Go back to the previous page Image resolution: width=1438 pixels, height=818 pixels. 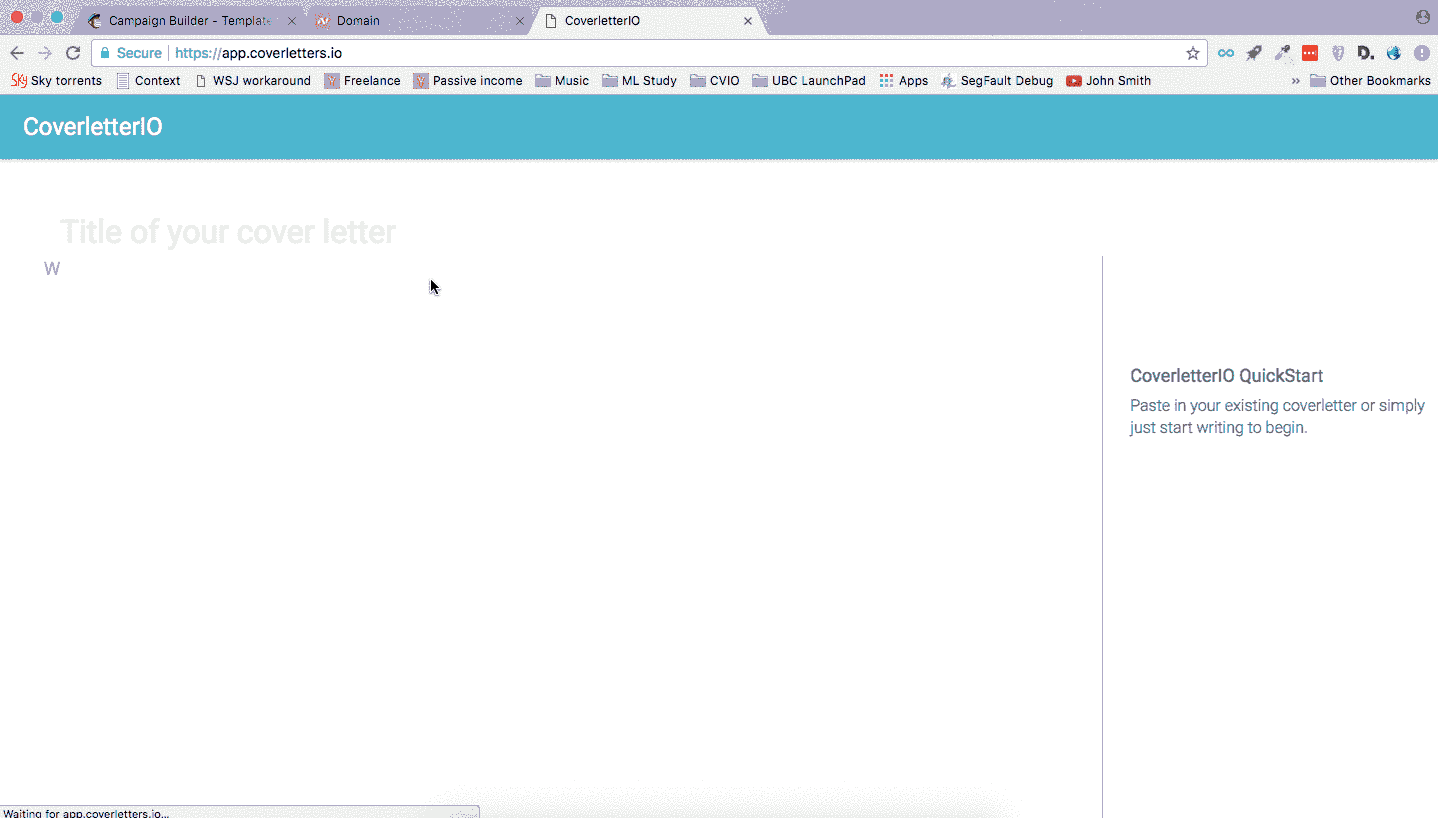coord(17,53)
